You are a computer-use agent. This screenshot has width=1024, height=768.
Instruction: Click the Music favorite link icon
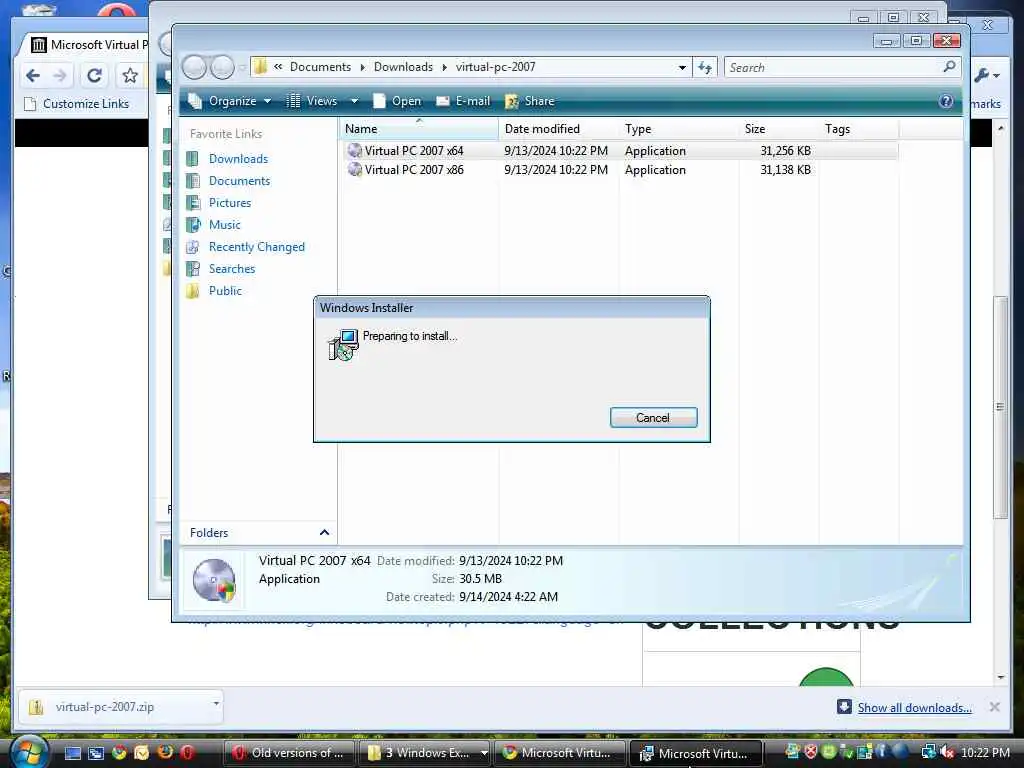(x=193, y=225)
